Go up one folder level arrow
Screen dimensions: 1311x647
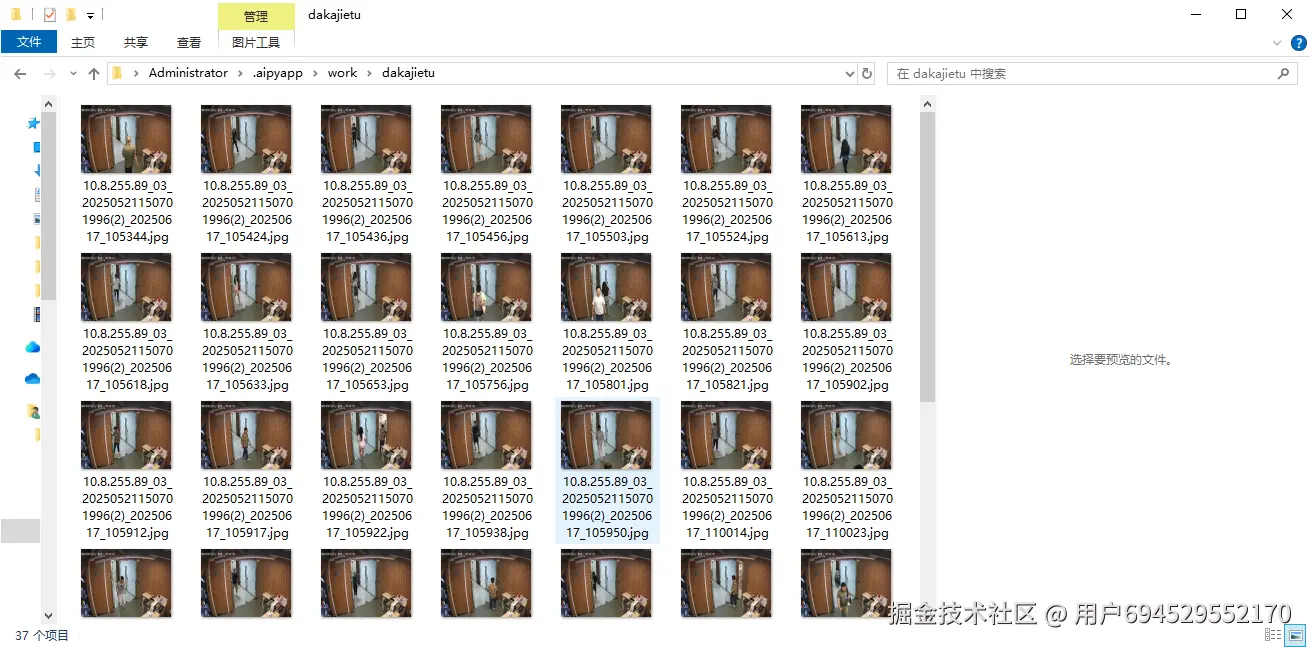94,74
